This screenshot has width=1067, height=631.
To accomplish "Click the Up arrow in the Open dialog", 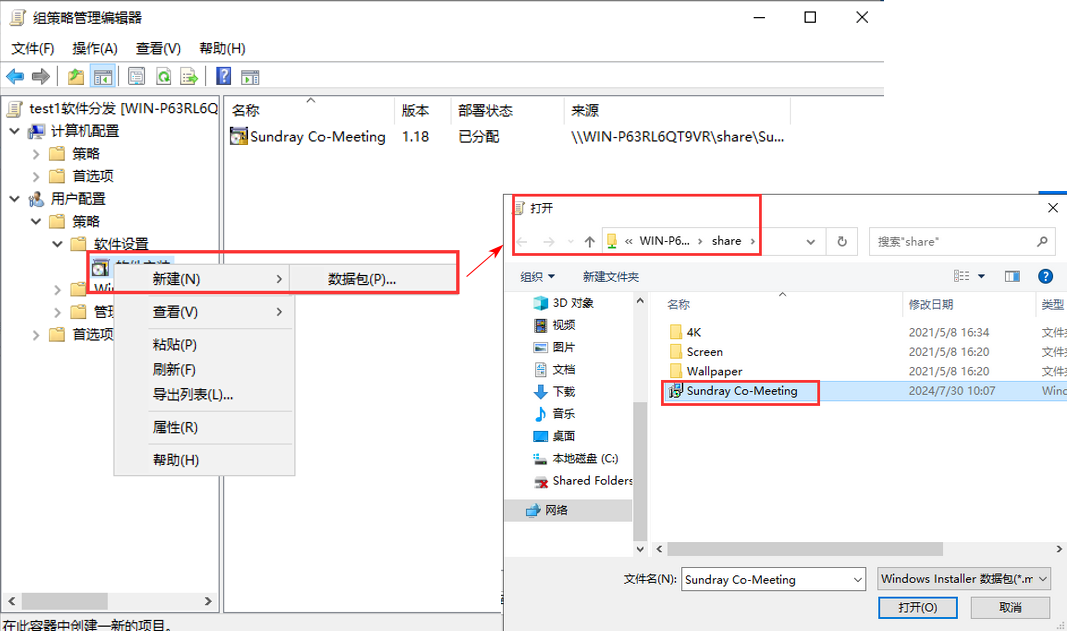I will click(x=589, y=242).
